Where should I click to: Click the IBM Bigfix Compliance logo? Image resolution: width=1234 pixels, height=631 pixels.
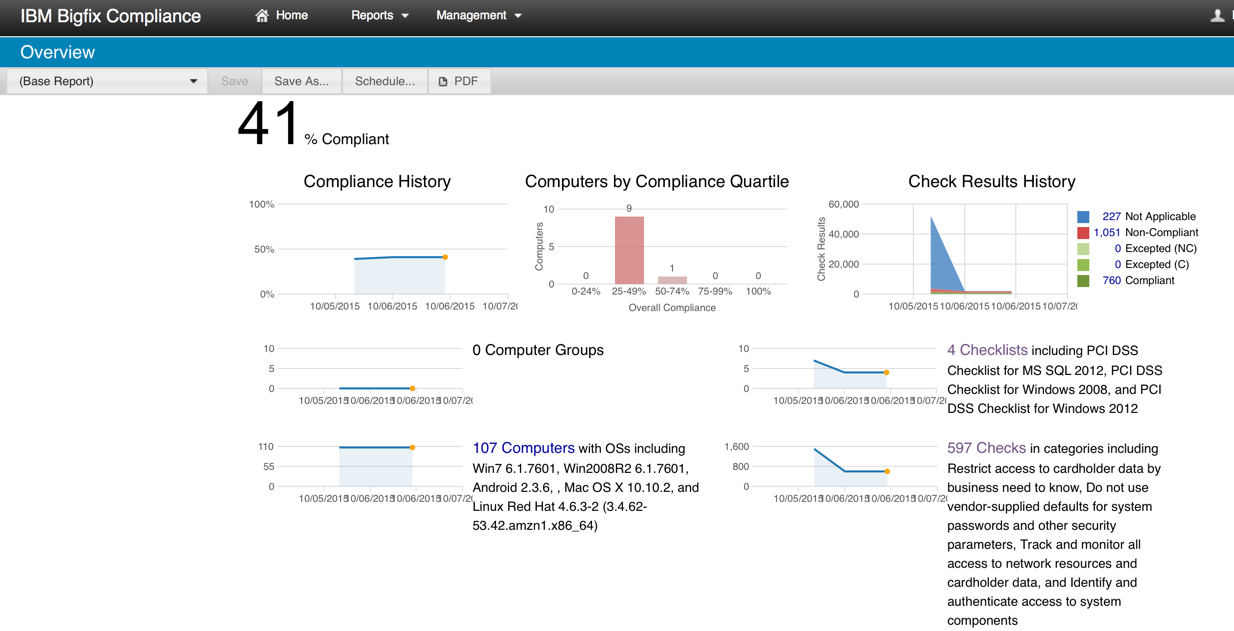coord(110,16)
